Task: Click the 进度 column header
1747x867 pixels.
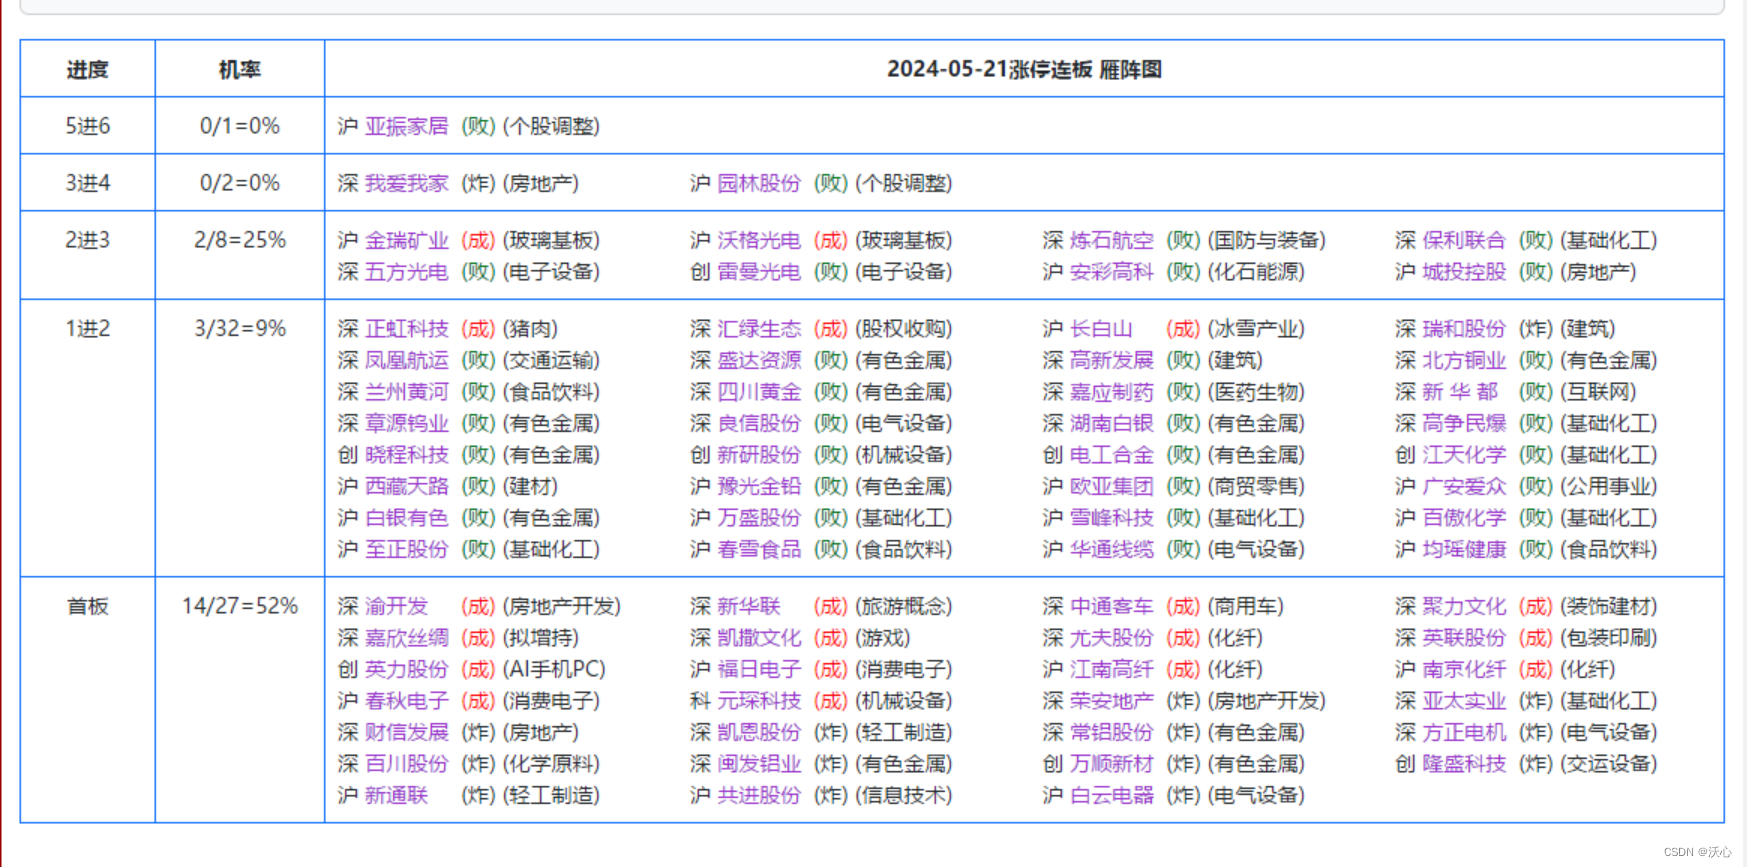Action: 87,70
